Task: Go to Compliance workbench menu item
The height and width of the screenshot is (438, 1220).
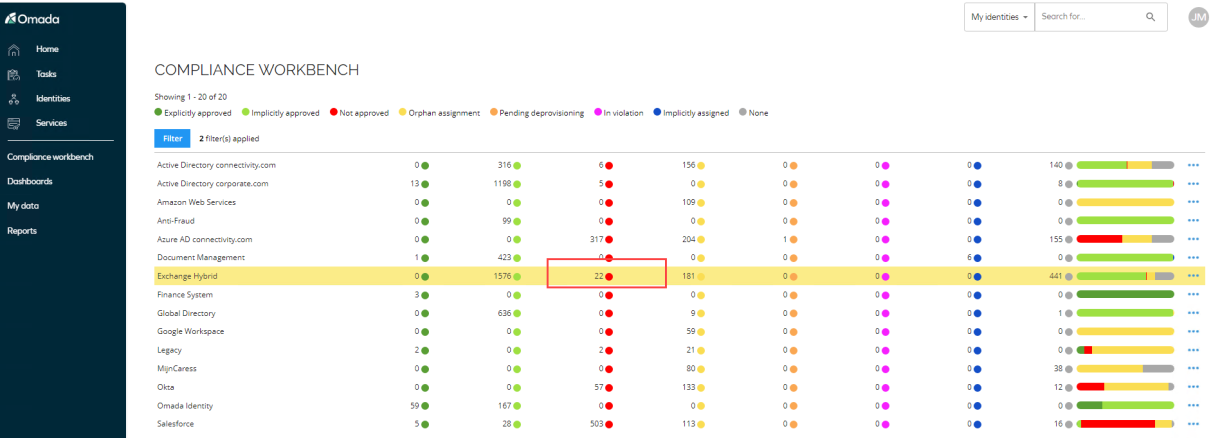Action: 50,157
